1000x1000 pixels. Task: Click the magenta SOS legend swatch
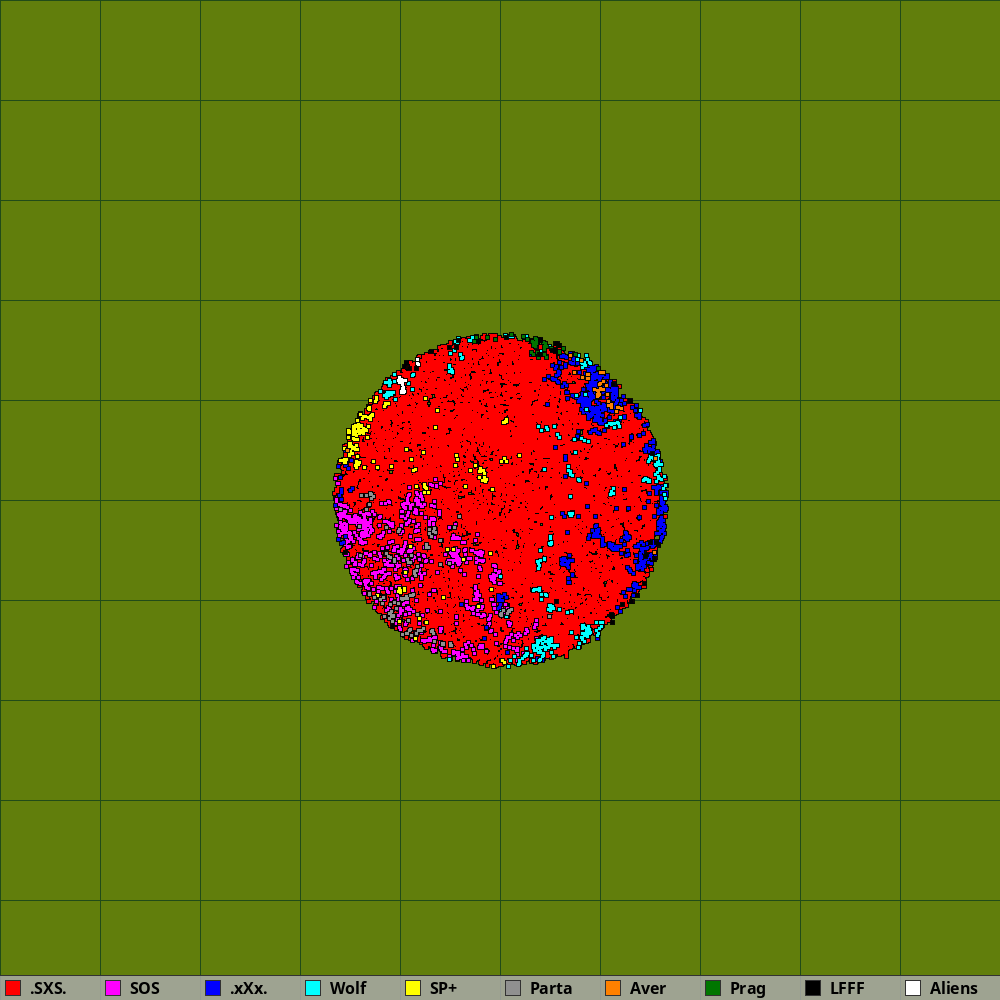[x=113, y=988]
